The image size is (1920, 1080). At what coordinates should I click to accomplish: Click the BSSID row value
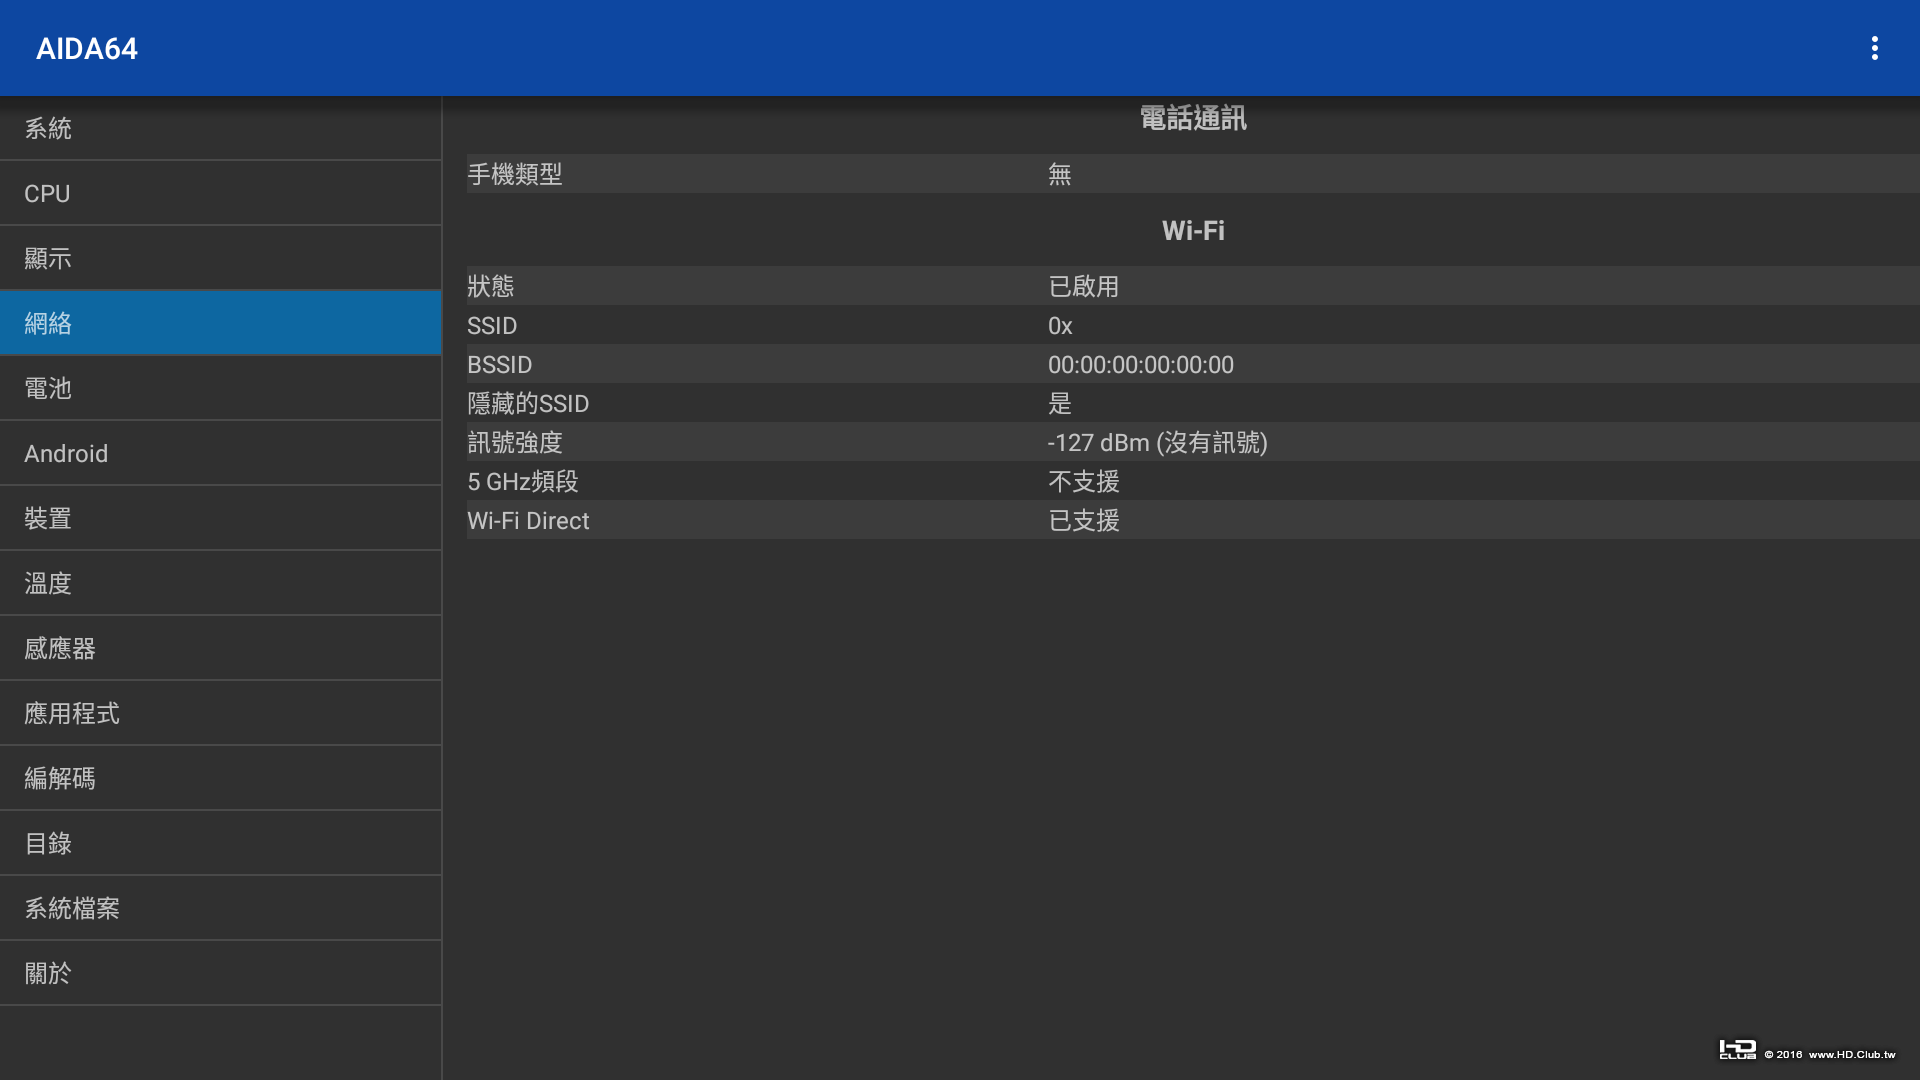point(1140,365)
